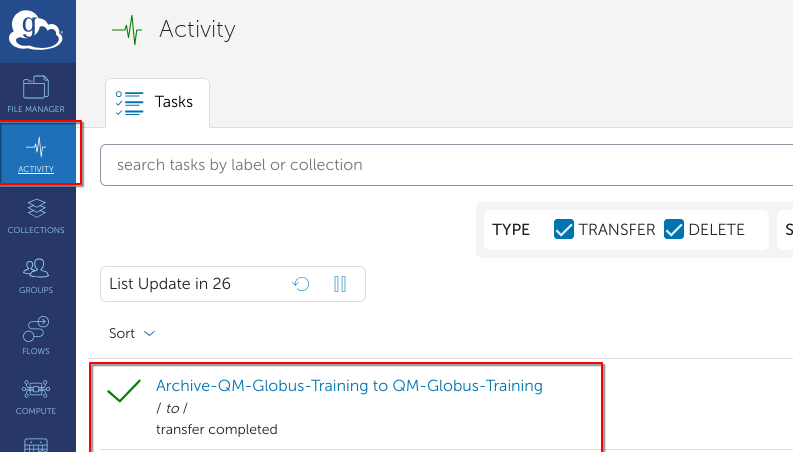Uncheck the DELETE type checkbox
The width and height of the screenshot is (793, 452).
[x=674, y=229]
